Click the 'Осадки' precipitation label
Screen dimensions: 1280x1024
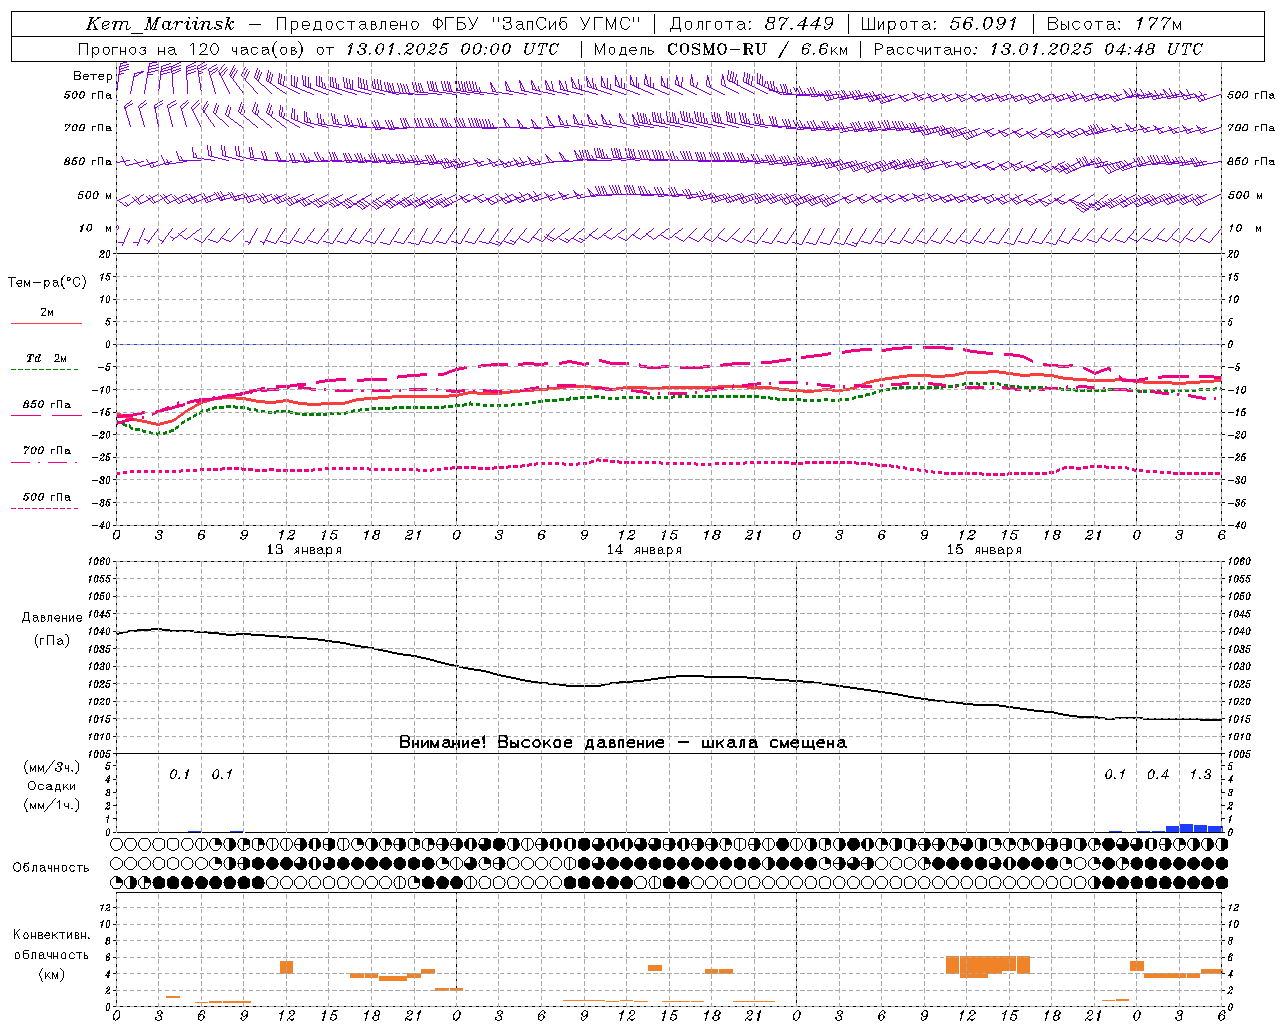52,786
